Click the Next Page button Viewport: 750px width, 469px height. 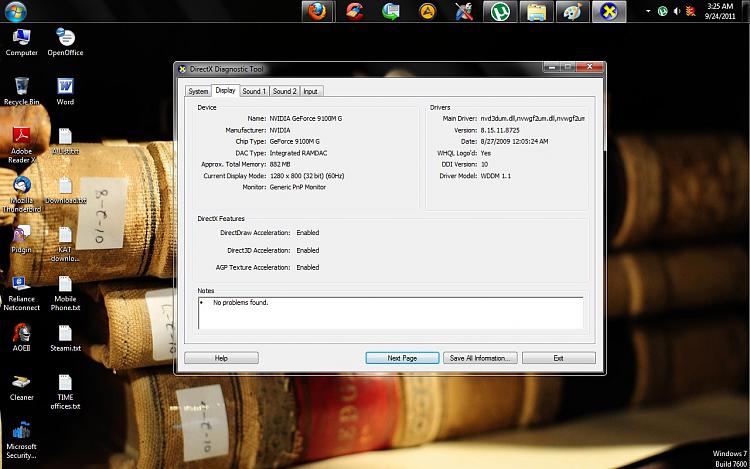(x=402, y=358)
